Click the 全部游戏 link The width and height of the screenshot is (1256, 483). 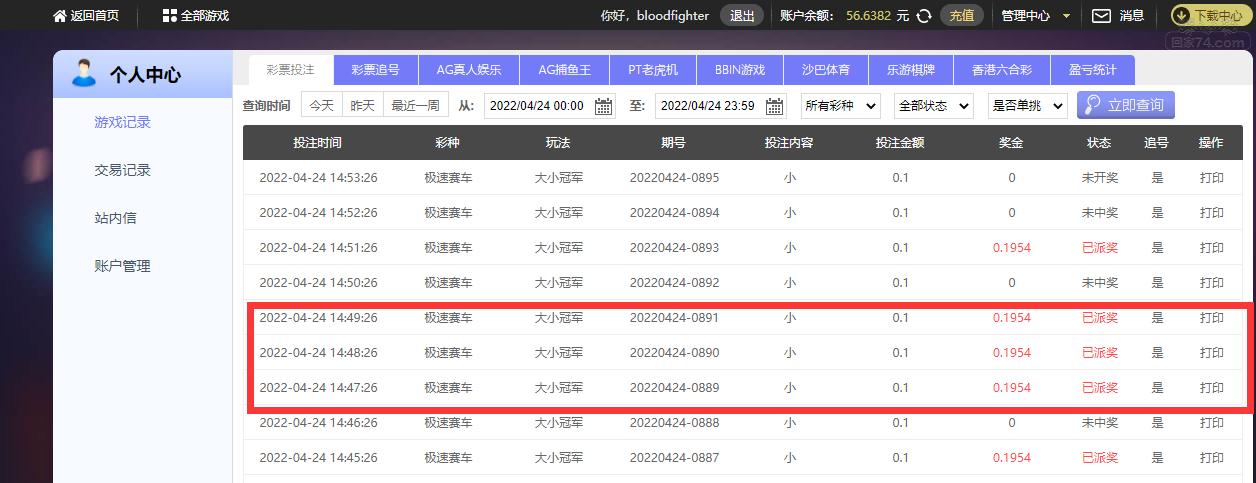pos(205,16)
